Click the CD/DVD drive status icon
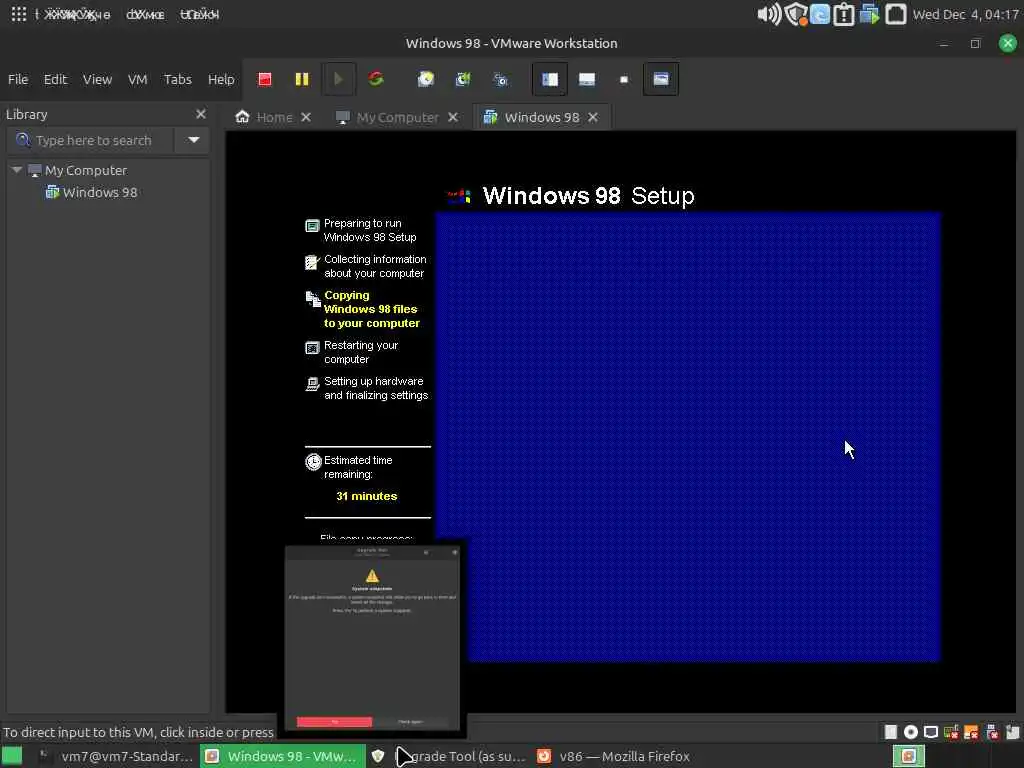This screenshot has width=1024, height=768. click(911, 732)
